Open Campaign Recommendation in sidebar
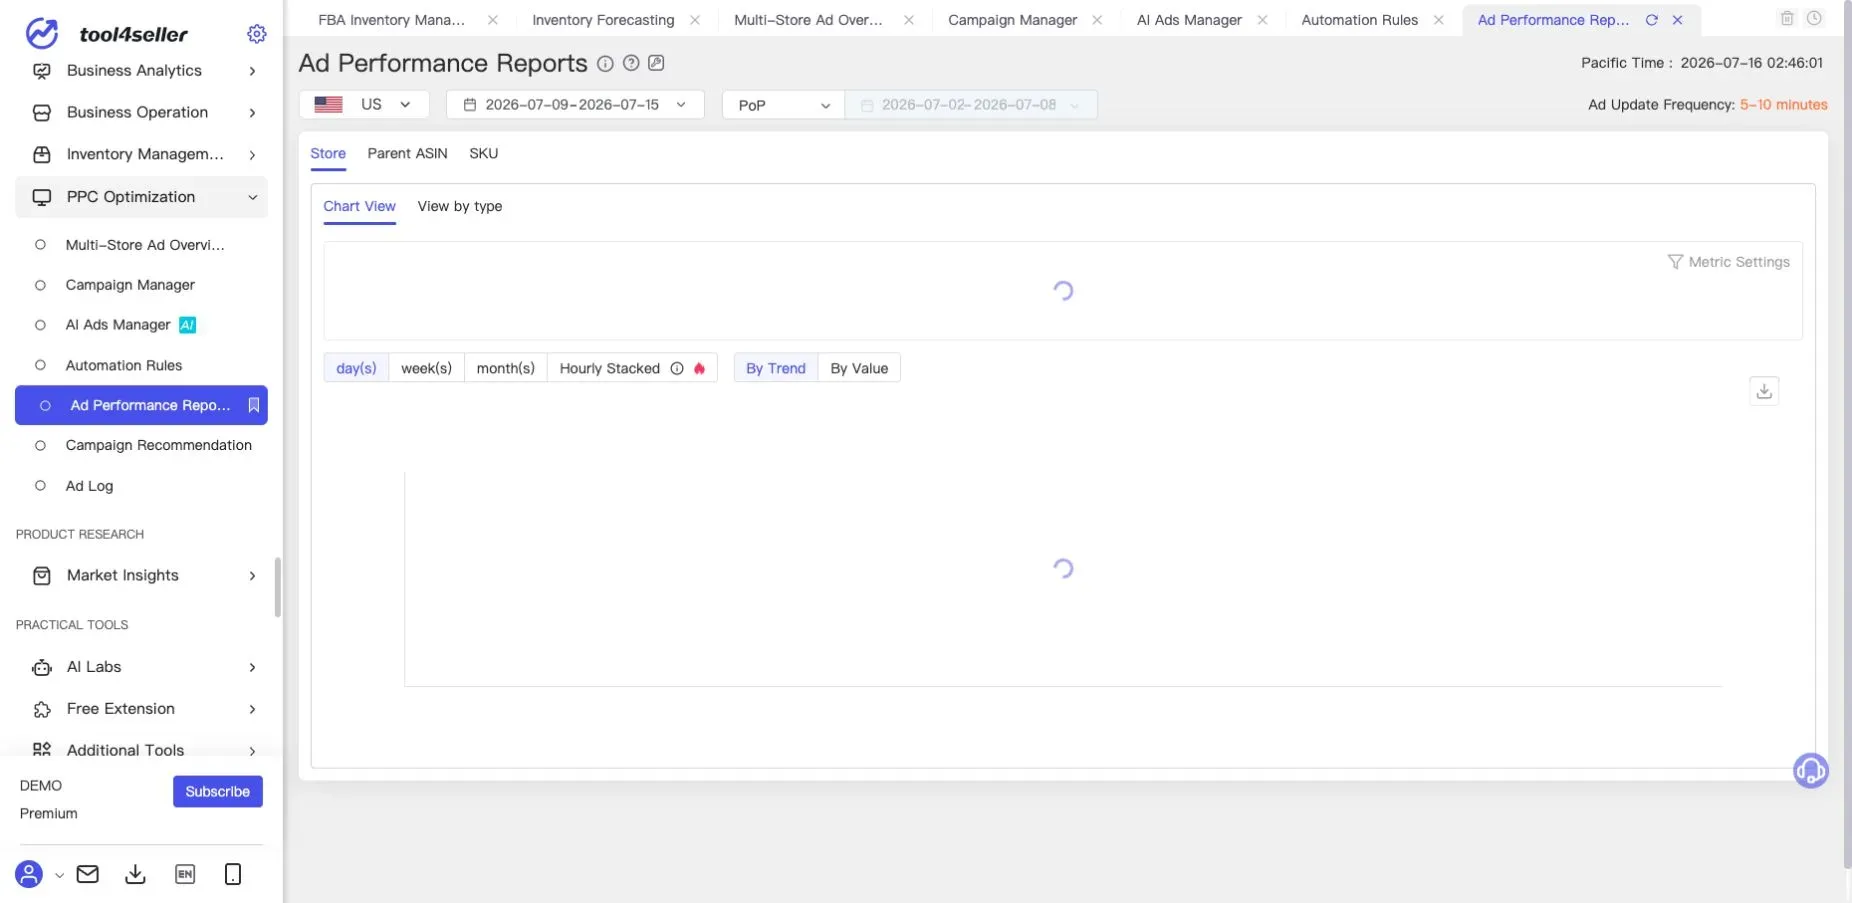 141,445
